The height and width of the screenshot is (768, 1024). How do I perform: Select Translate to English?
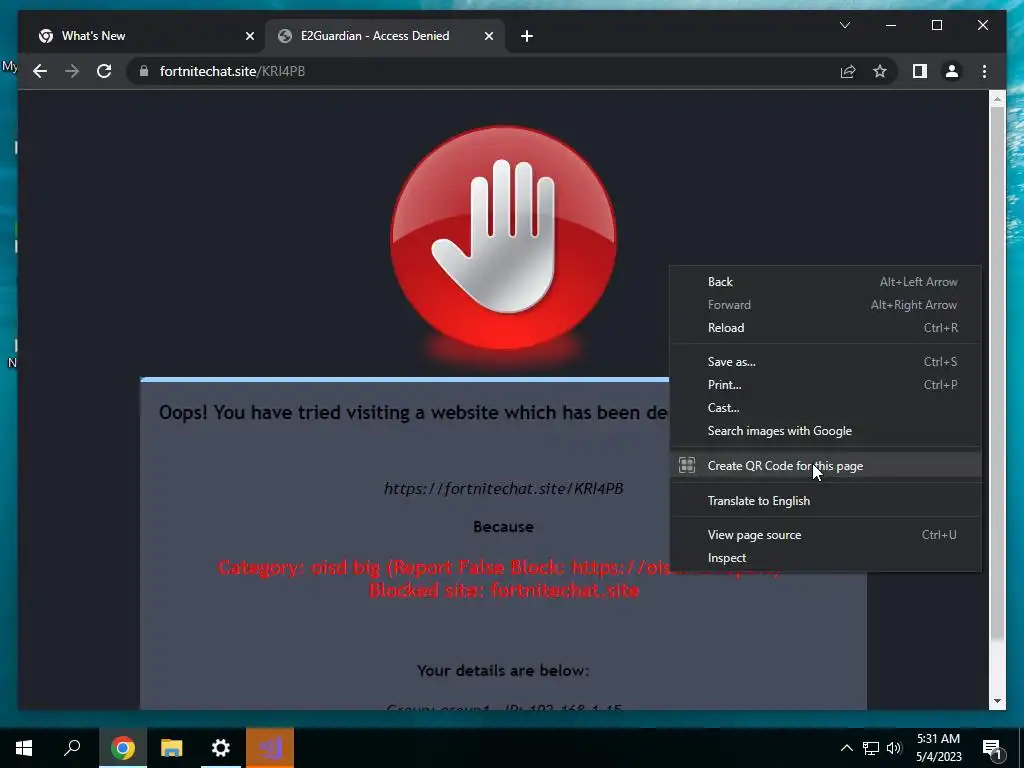pyautogui.click(x=826, y=501)
